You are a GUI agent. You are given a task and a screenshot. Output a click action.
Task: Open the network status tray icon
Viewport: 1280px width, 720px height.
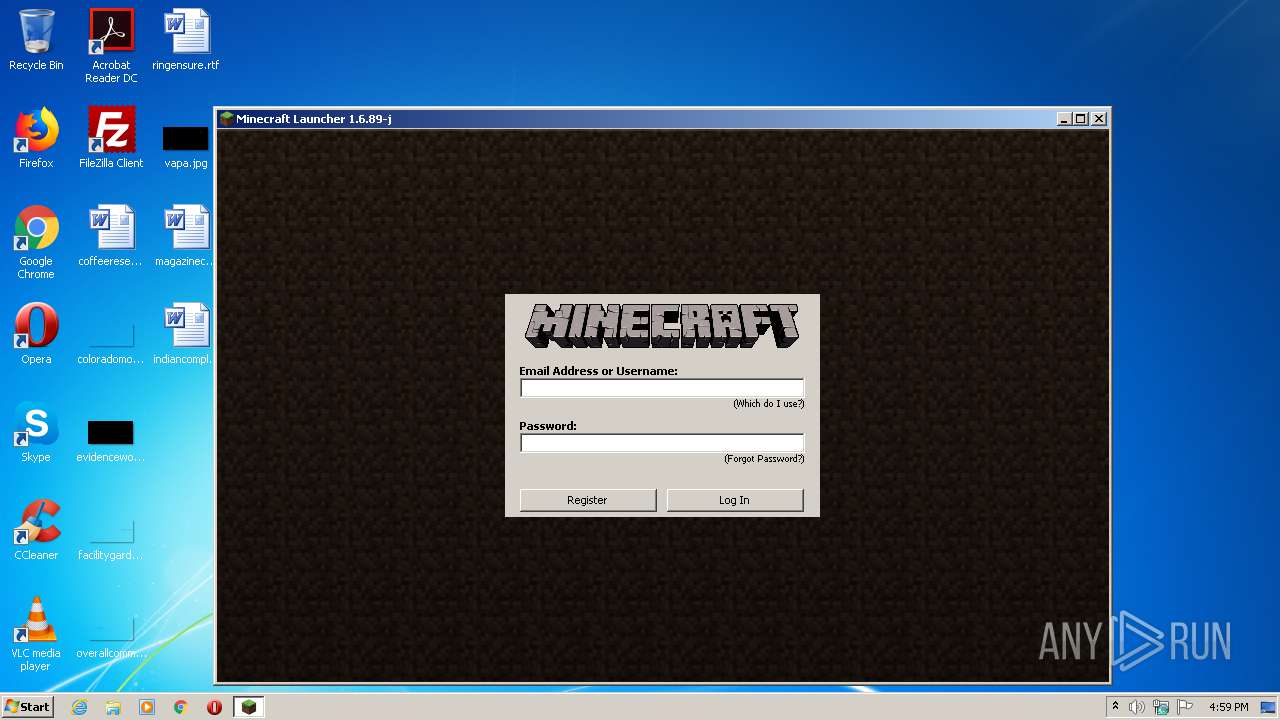coord(1161,707)
